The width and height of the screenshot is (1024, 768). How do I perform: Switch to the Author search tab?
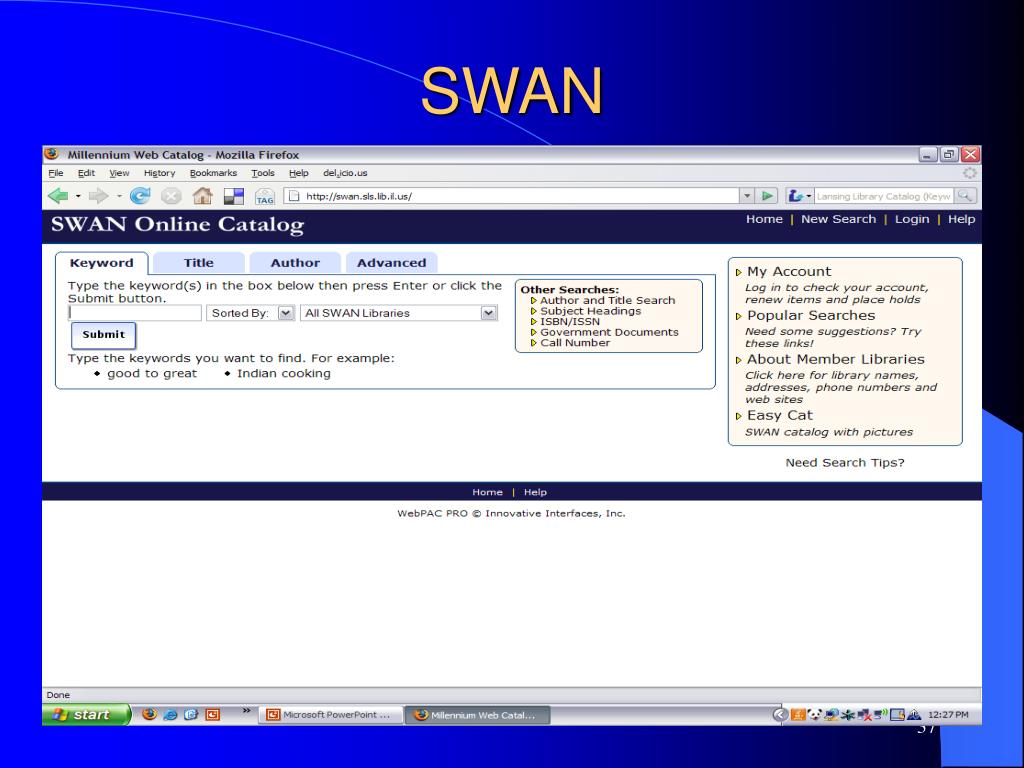point(295,263)
